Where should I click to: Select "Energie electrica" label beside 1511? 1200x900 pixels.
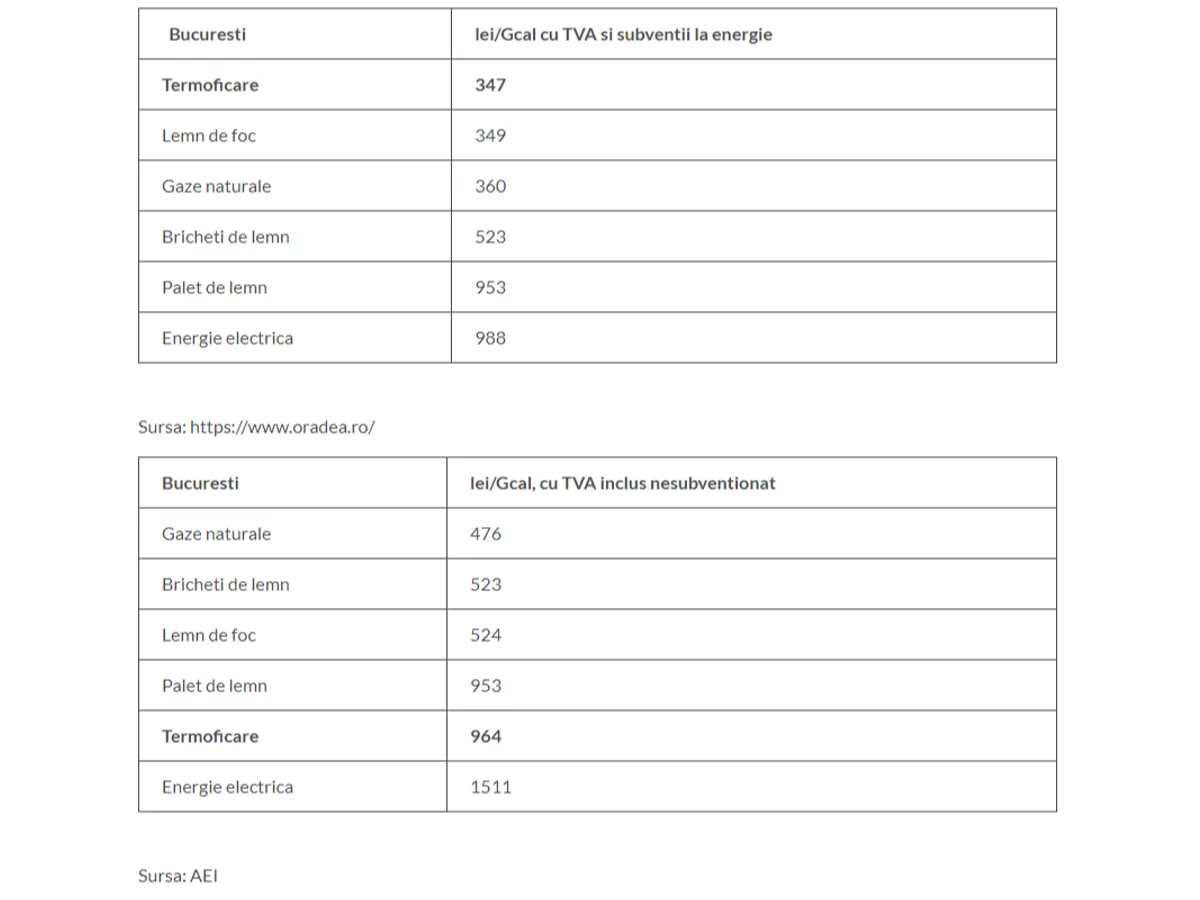tap(227, 787)
